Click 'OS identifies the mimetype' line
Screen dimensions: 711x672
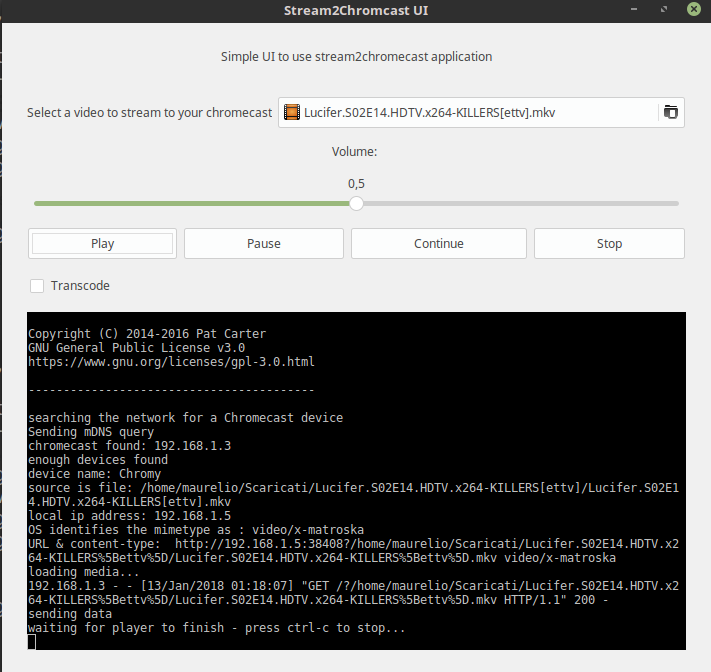pyautogui.click(x=196, y=530)
